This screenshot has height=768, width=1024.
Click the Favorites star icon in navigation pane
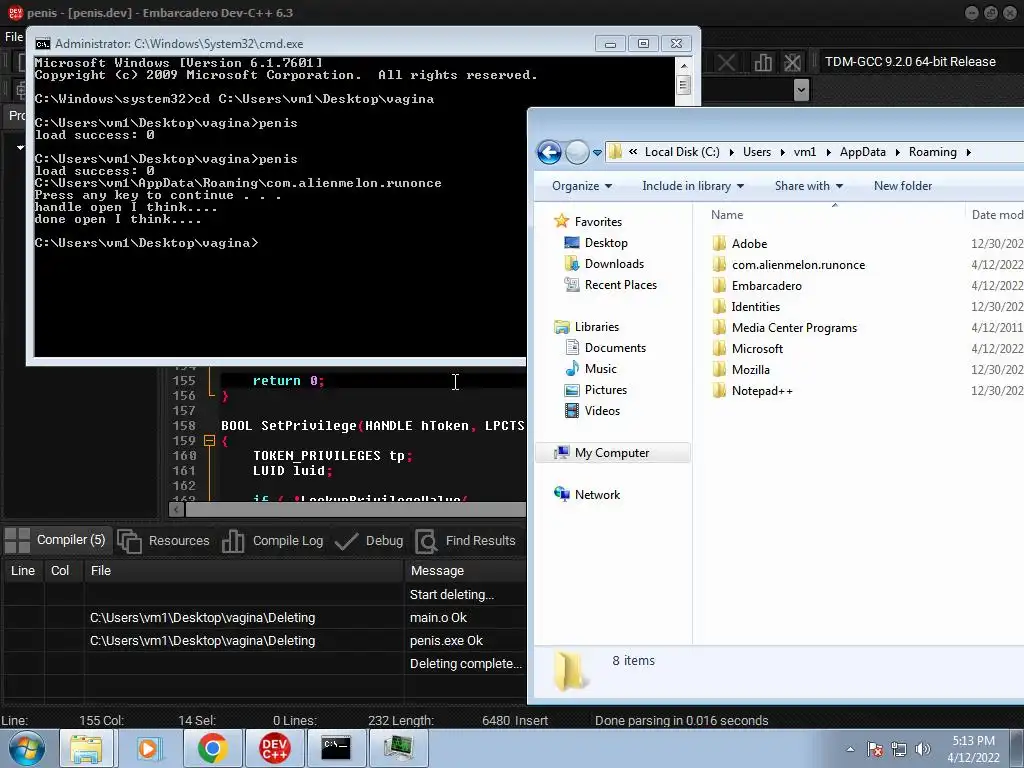(x=561, y=221)
